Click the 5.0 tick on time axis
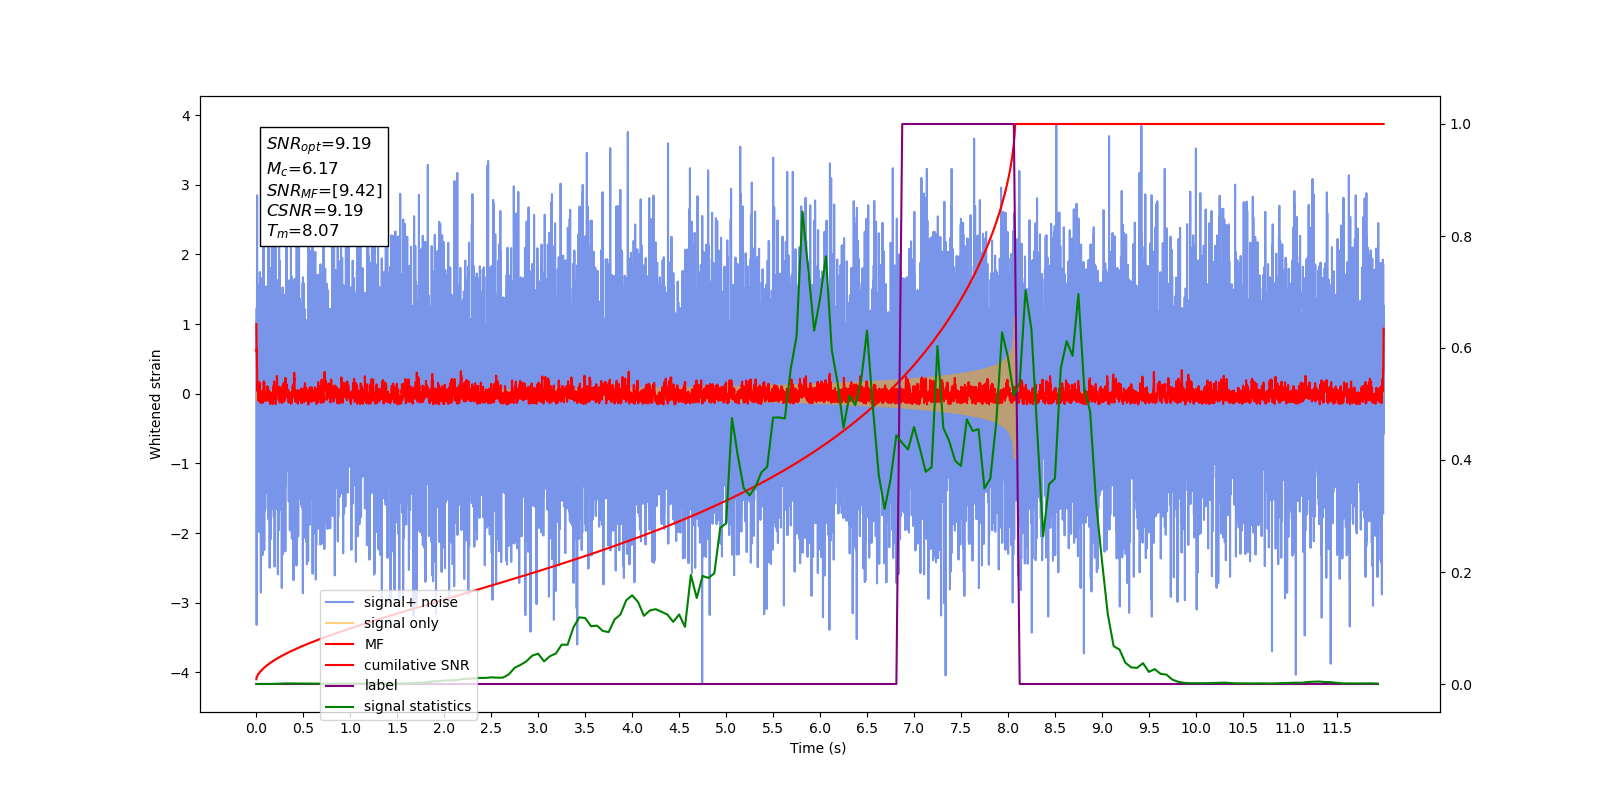1600x800 pixels. pyautogui.click(x=726, y=728)
